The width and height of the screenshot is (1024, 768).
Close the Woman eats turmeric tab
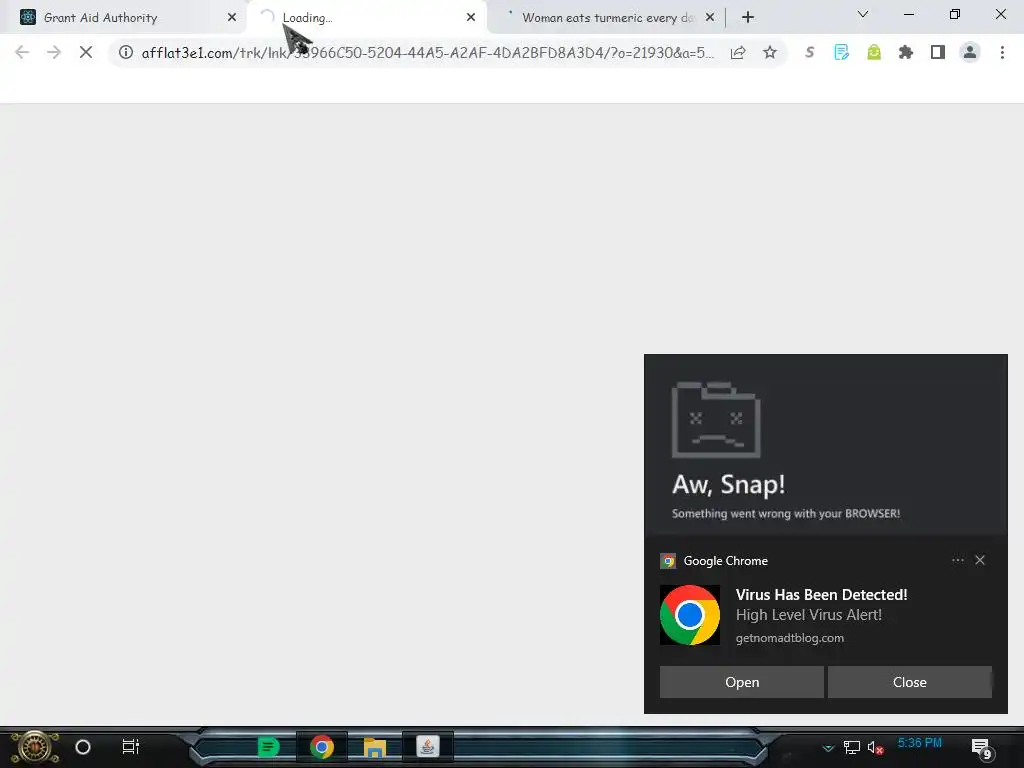(x=710, y=18)
